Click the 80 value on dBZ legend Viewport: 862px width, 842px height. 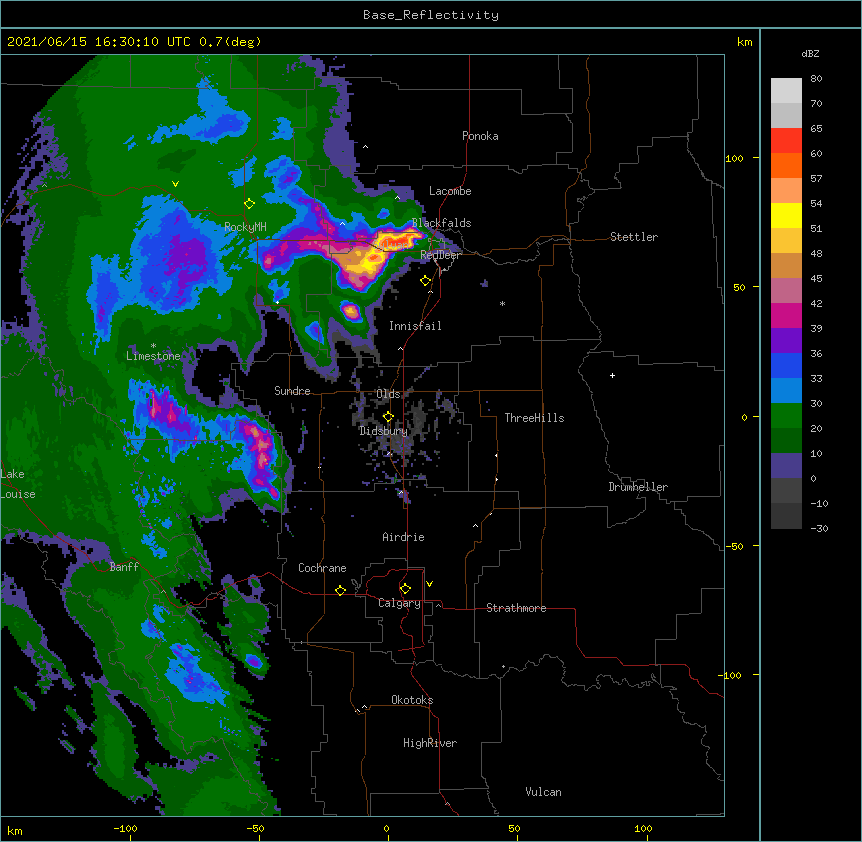point(816,79)
